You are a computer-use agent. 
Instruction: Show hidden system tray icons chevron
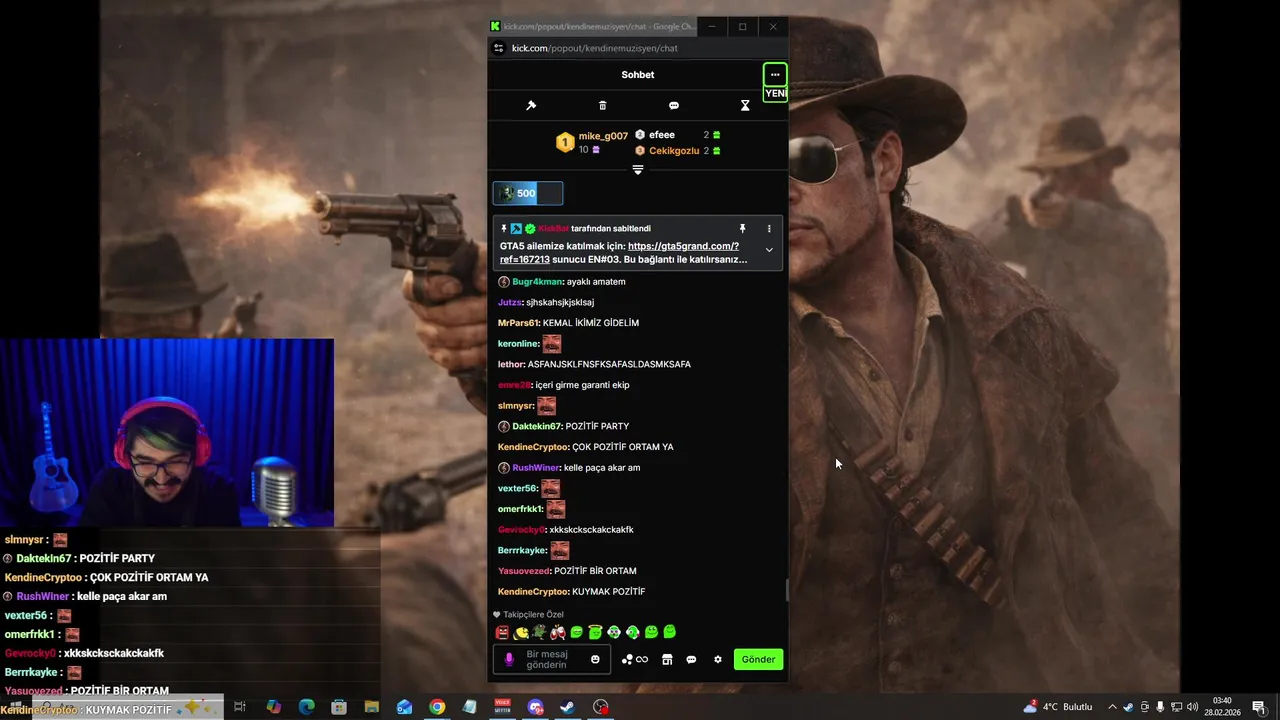(x=1112, y=707)
